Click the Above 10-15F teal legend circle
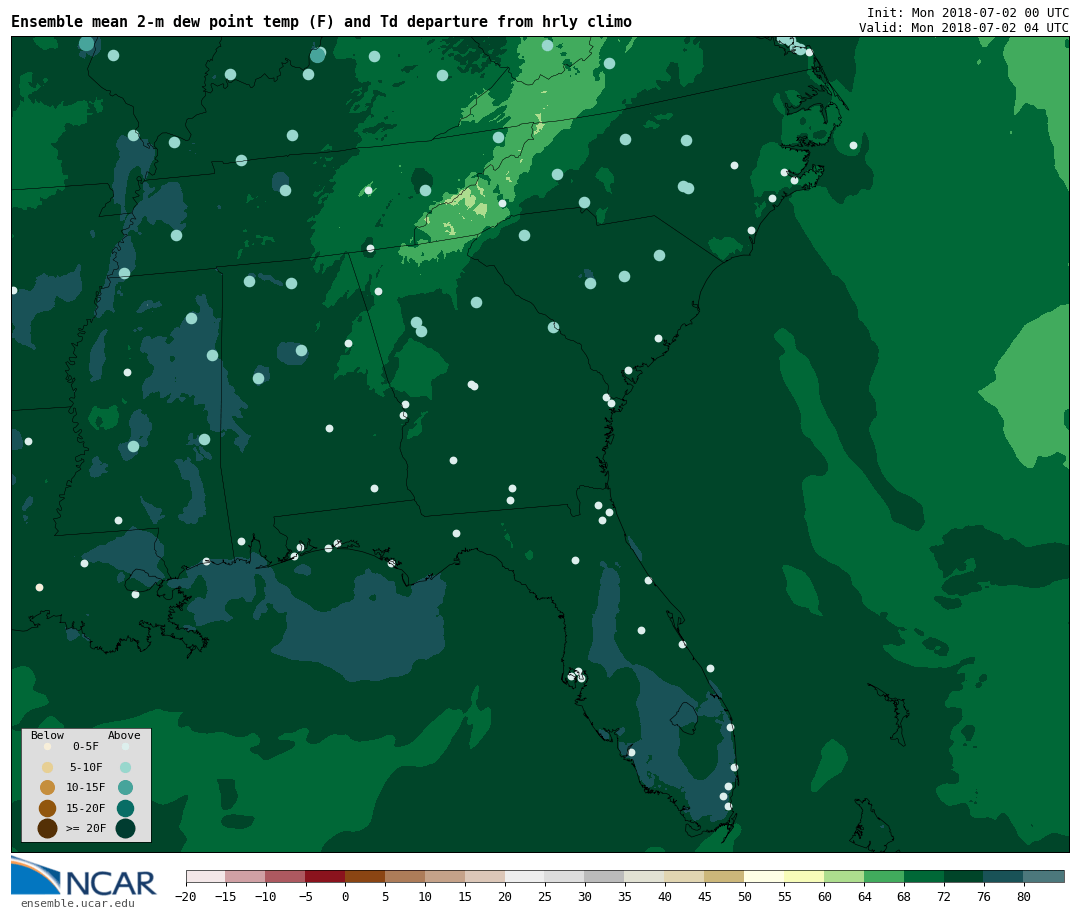The height and width of the screenshot is (915, 1080). click(x=125, y=787)
